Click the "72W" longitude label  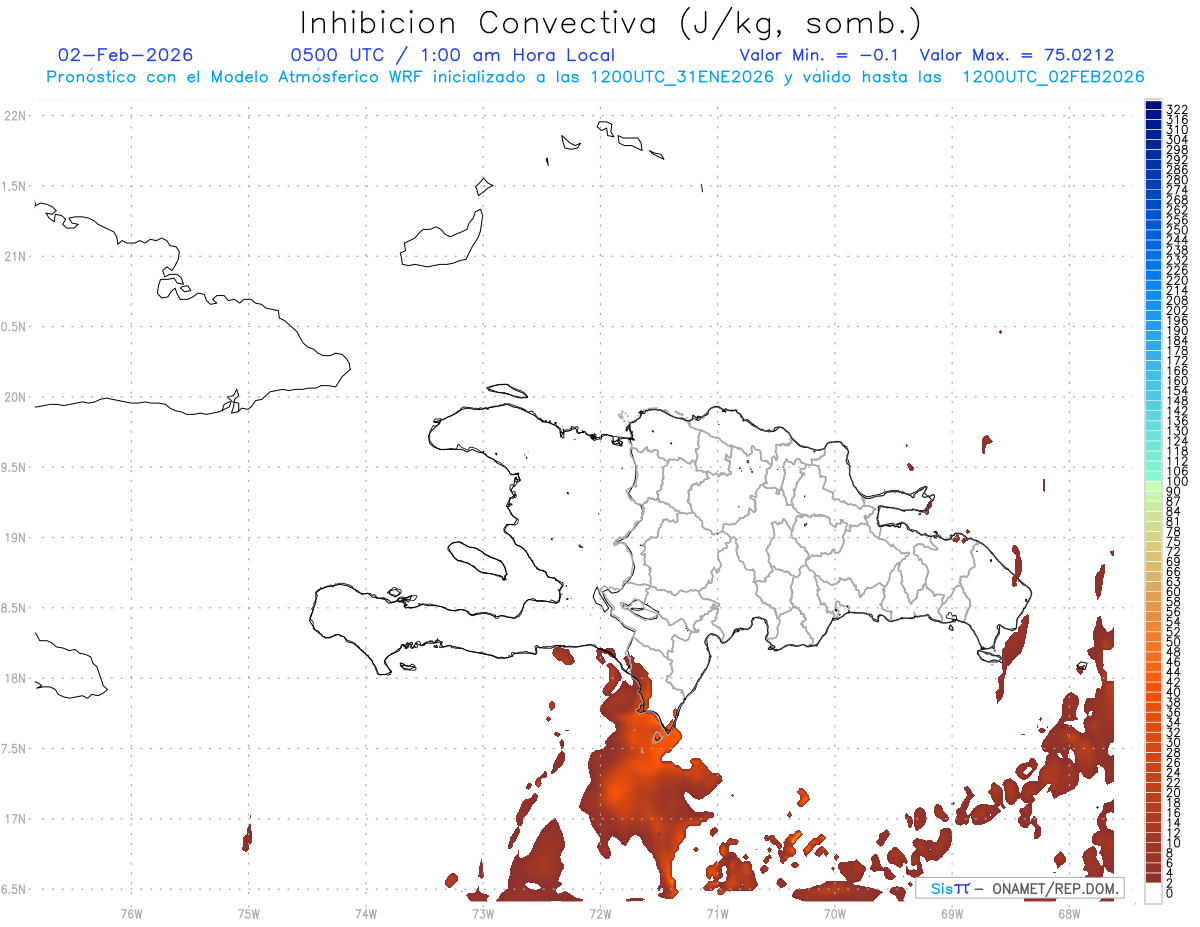(x=600, y=912)
